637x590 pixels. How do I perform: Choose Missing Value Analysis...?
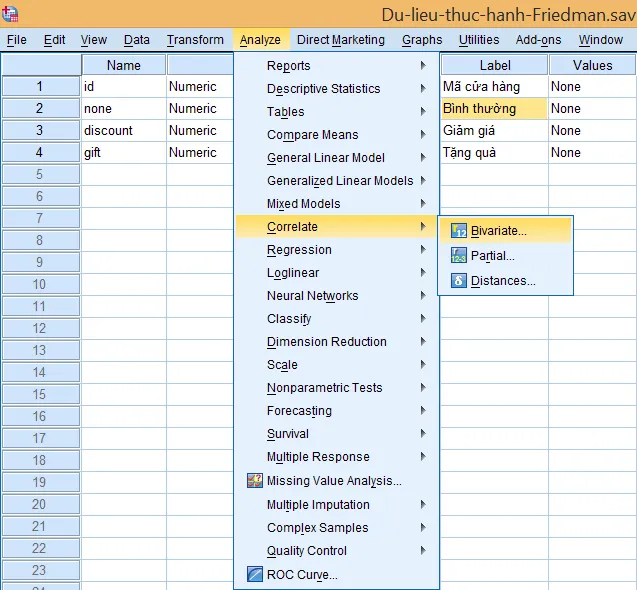337,481
